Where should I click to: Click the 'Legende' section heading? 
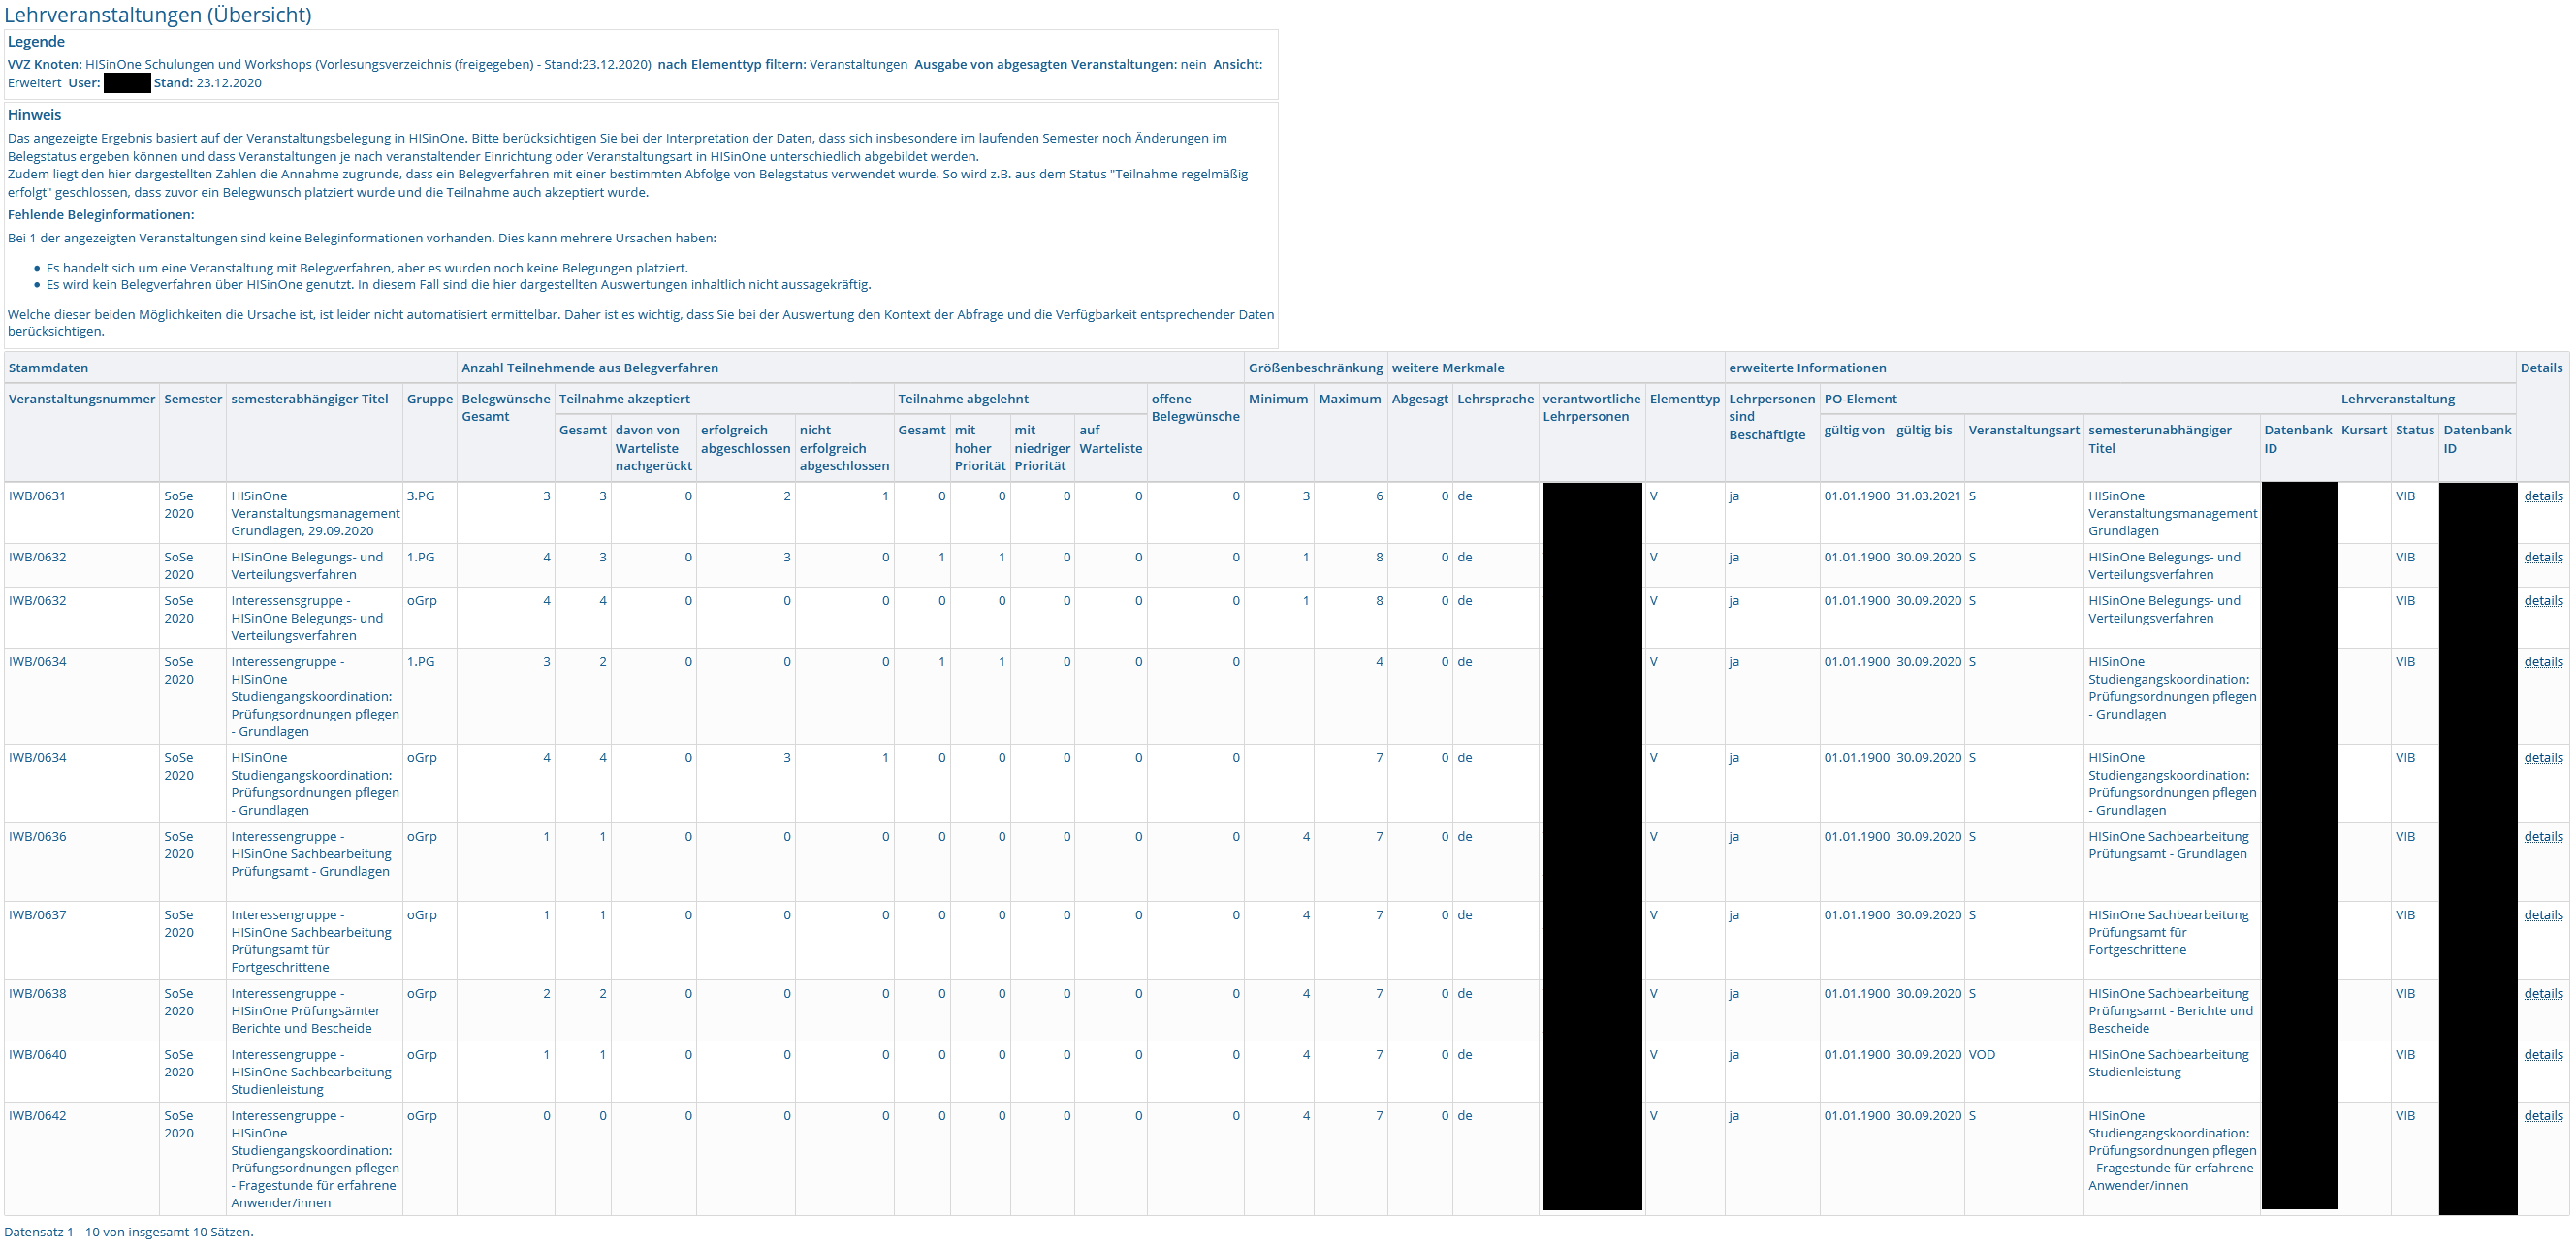(36, 42)
